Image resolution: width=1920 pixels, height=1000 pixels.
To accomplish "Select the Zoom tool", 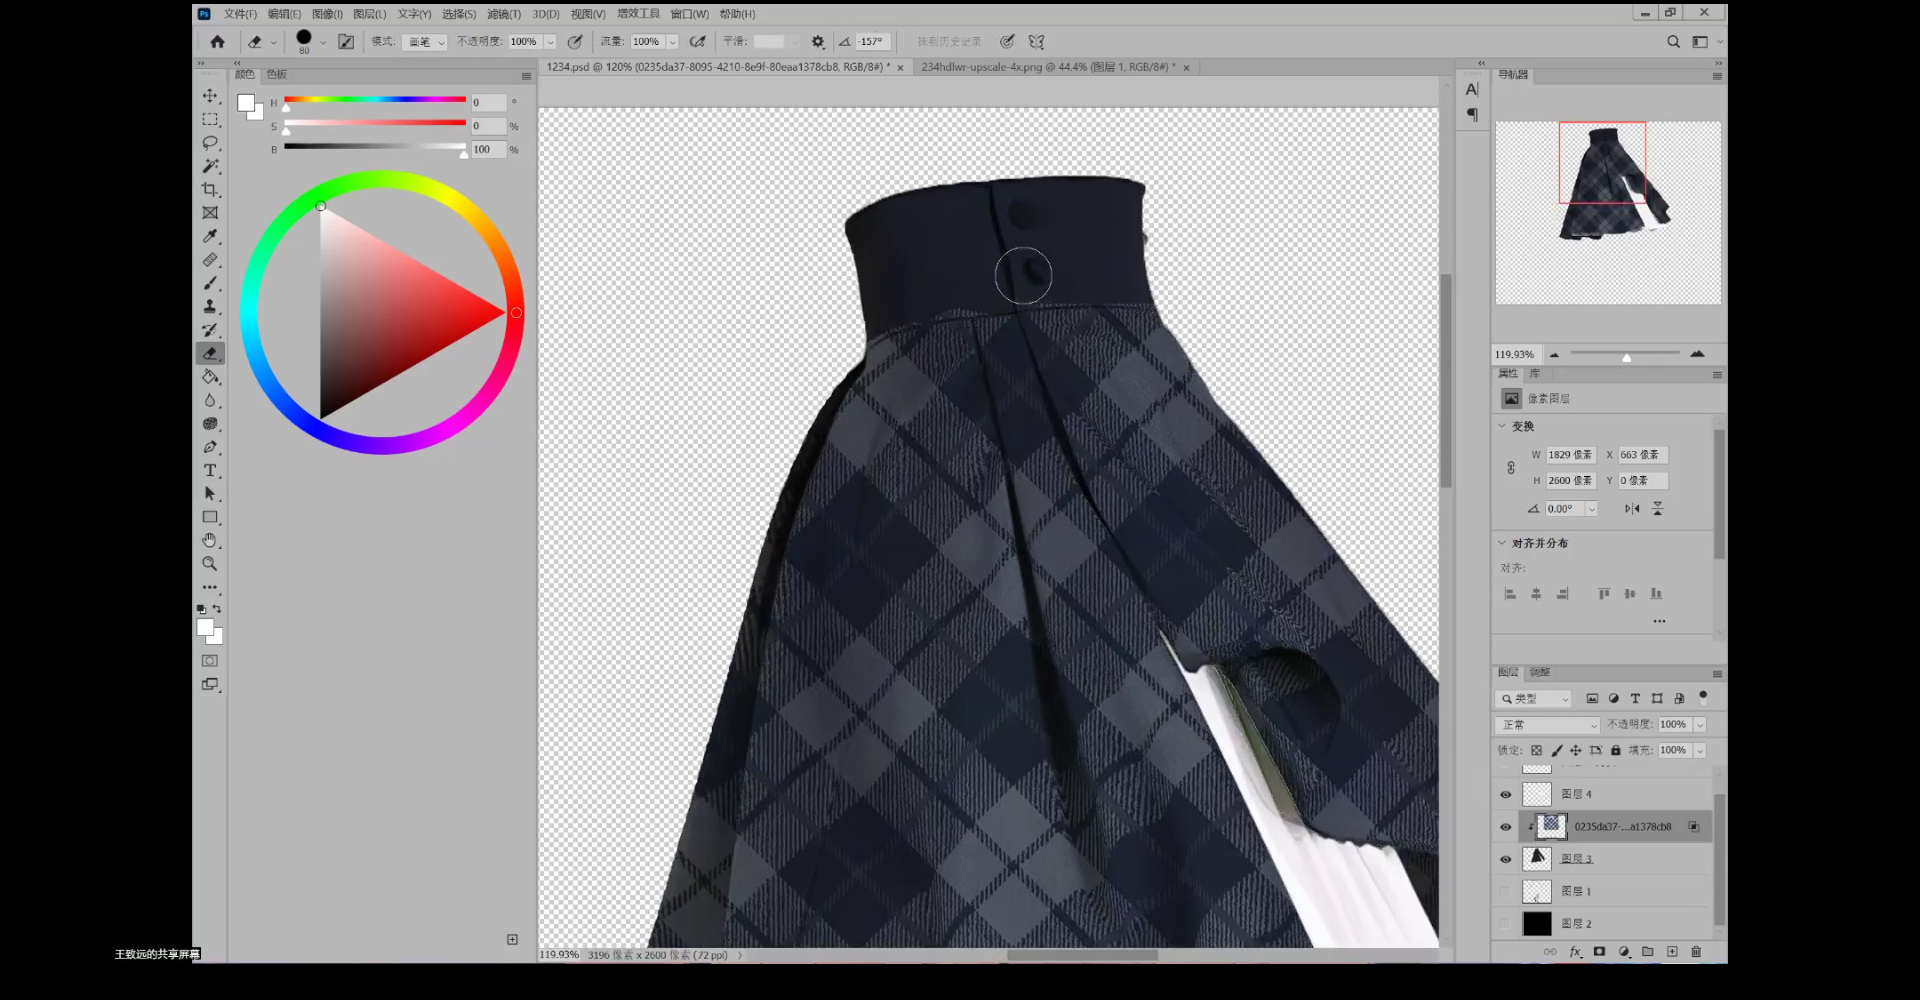I will point(210,564).
